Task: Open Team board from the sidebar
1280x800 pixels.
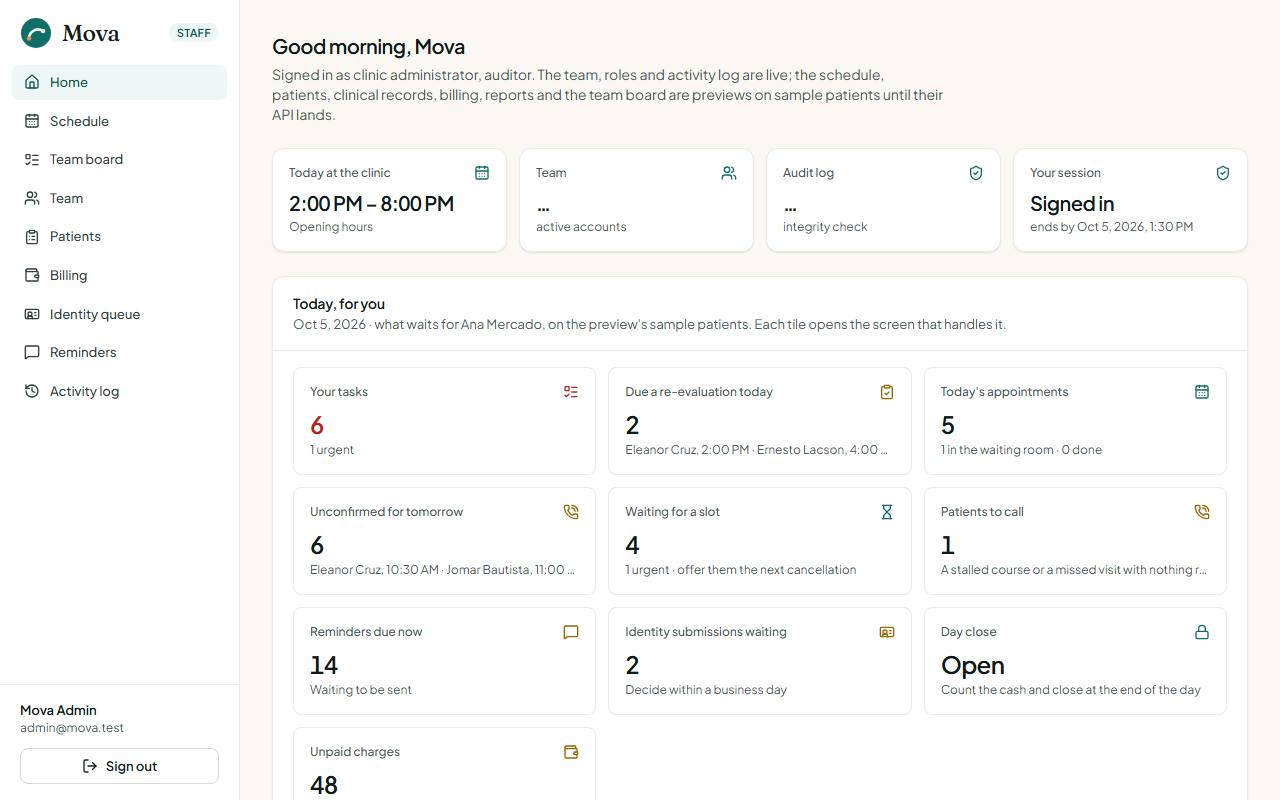Action: [120, 159]
